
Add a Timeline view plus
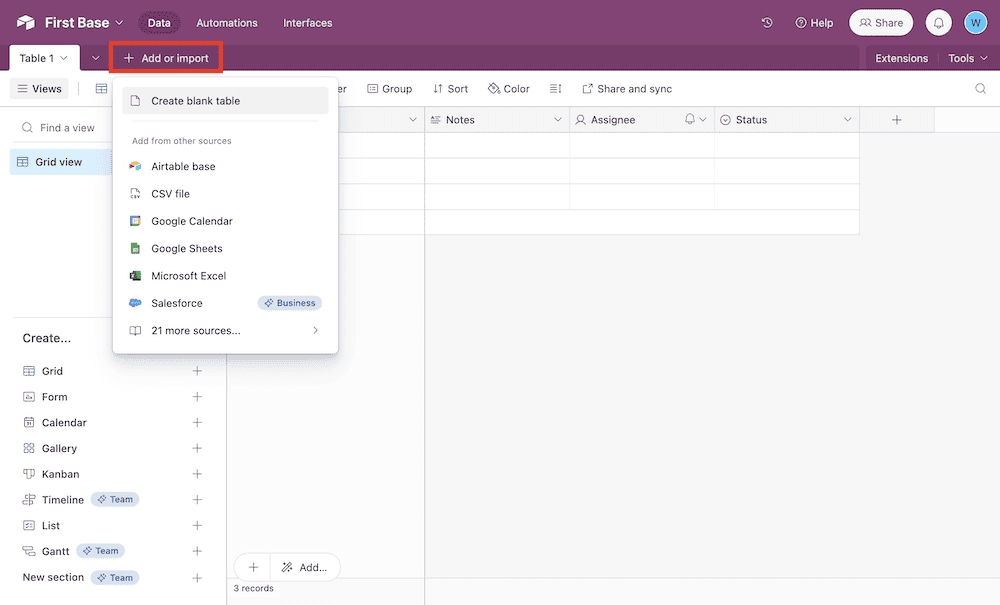[197, 500]
